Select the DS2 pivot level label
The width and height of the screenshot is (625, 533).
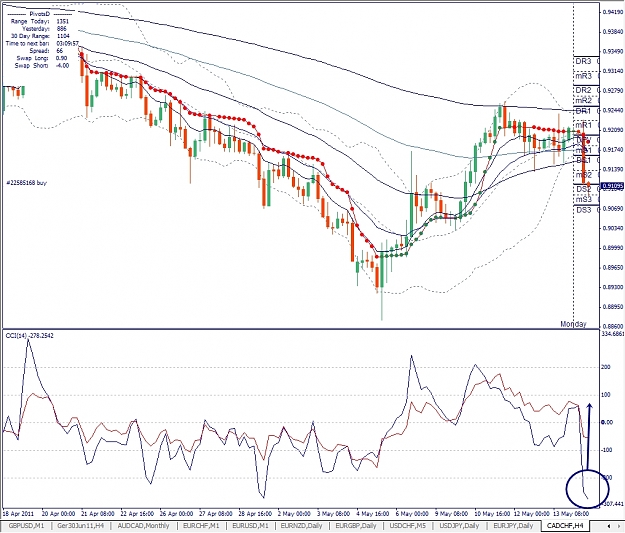(x=584, y=189)
